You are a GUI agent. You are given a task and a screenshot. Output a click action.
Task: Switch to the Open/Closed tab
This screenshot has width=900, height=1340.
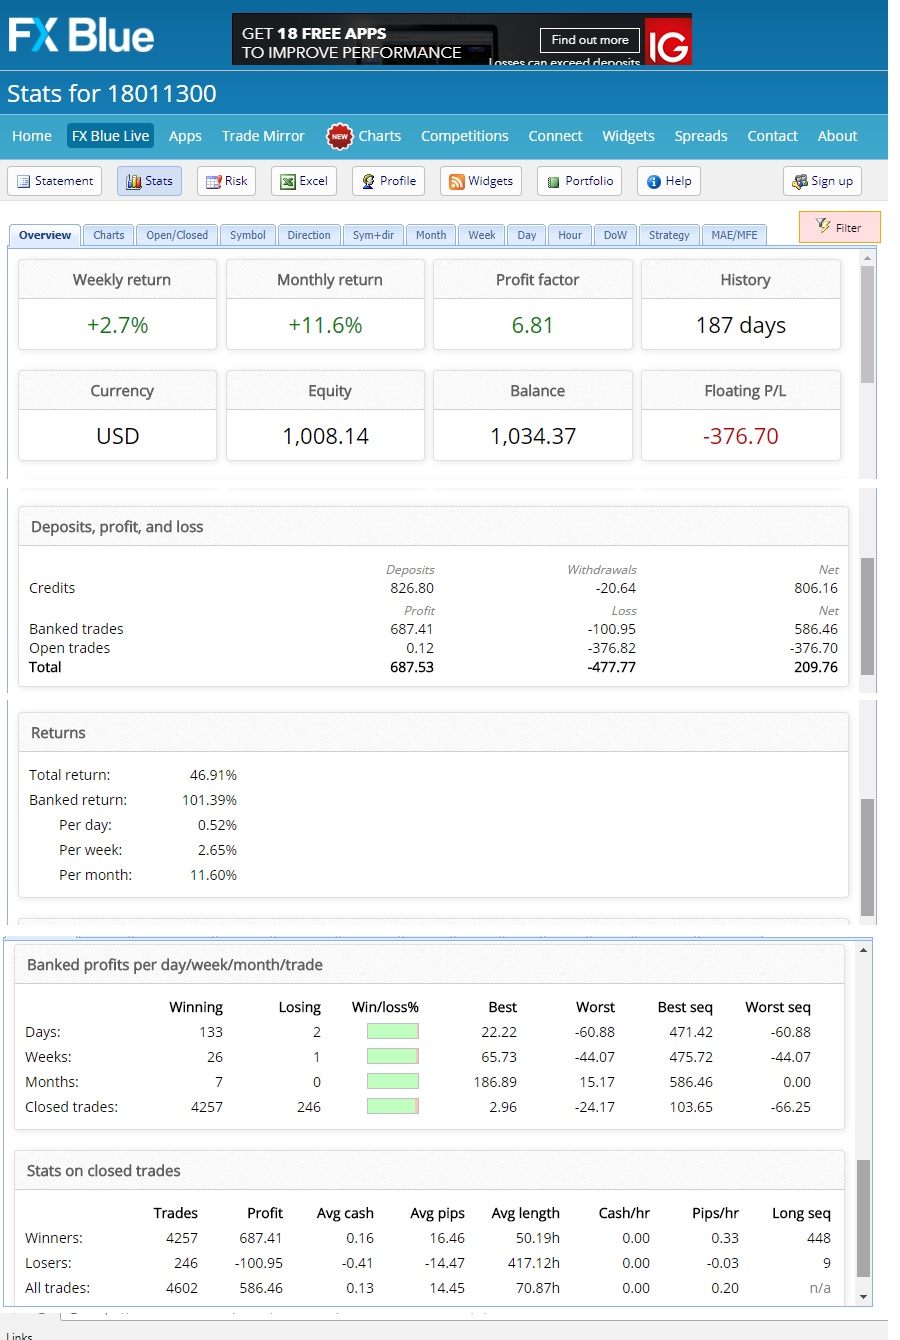tap(177, 235)
